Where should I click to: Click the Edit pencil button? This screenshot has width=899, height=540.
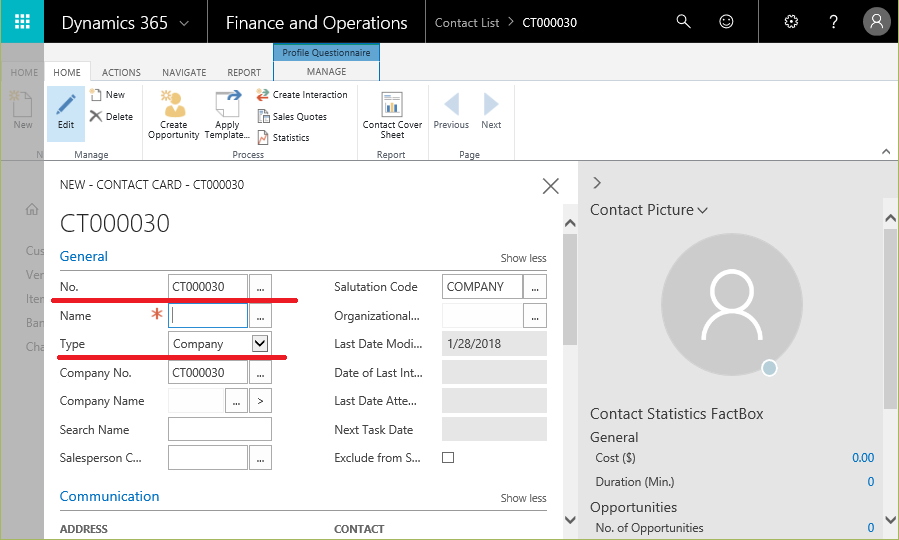click(x=66, y=113)
